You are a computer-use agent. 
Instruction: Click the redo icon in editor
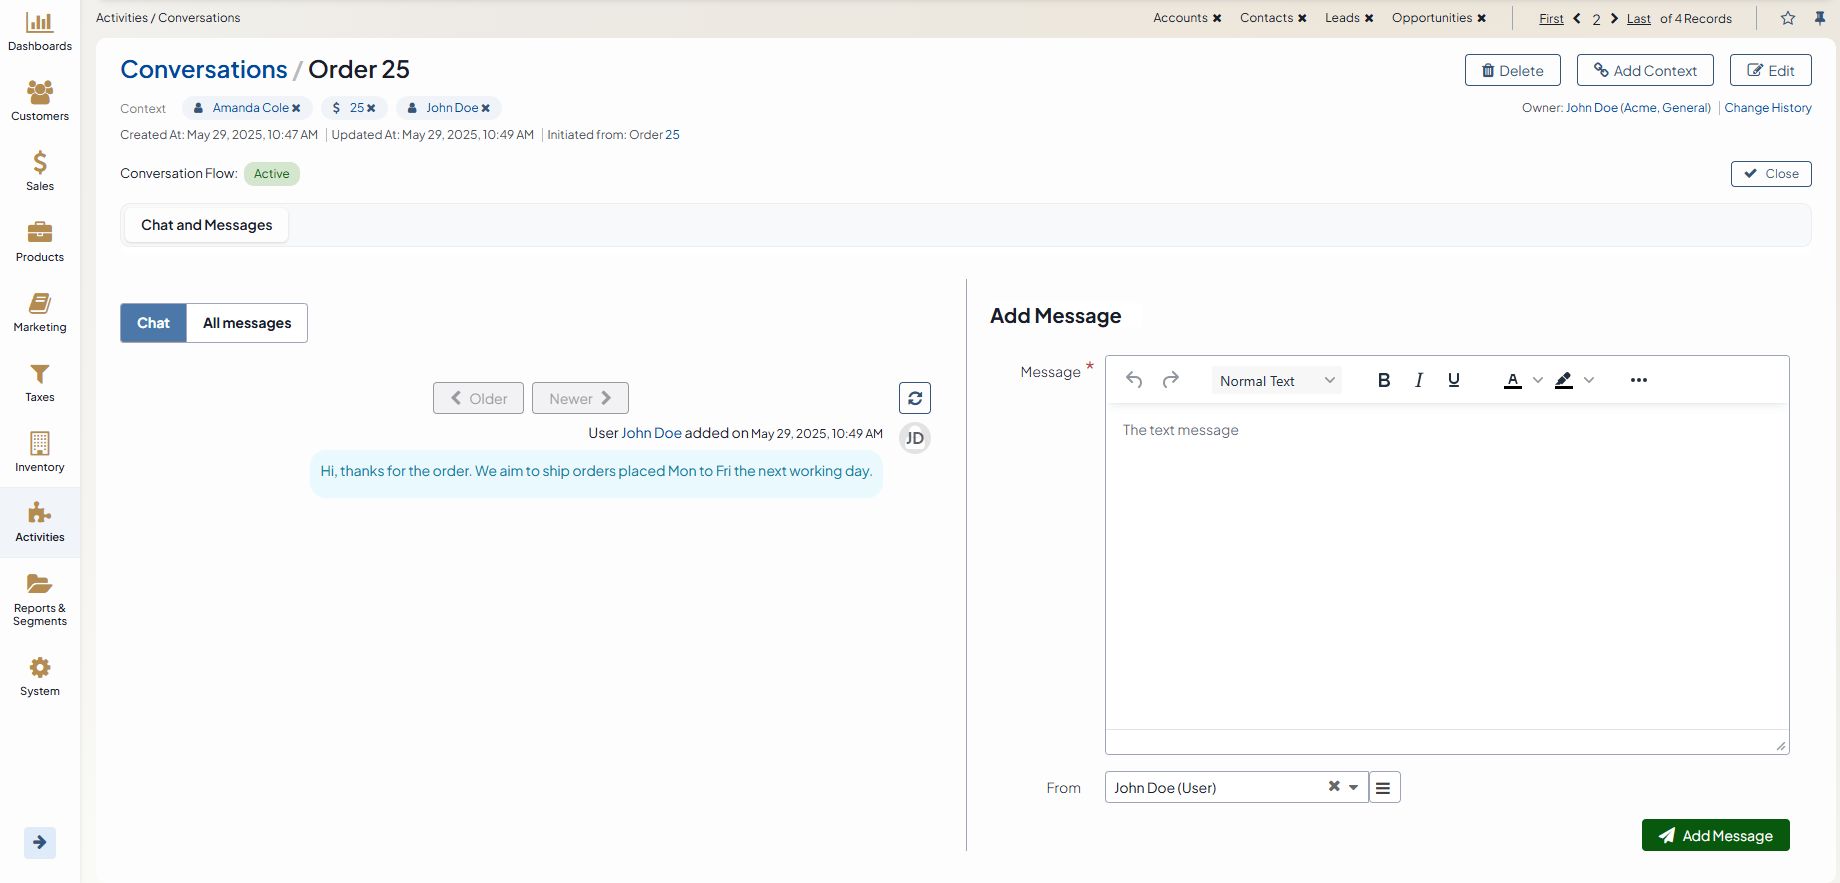tap(1170, 380)
